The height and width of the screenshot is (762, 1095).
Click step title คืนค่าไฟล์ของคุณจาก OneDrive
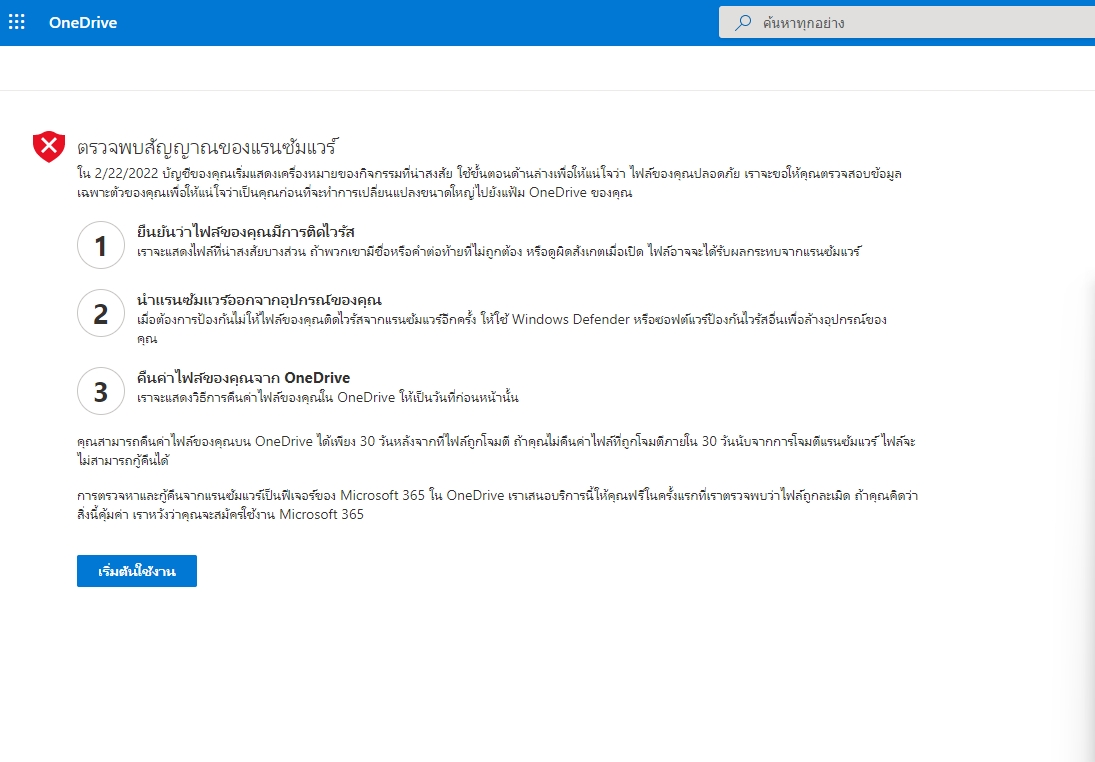[x=244, y=378]
